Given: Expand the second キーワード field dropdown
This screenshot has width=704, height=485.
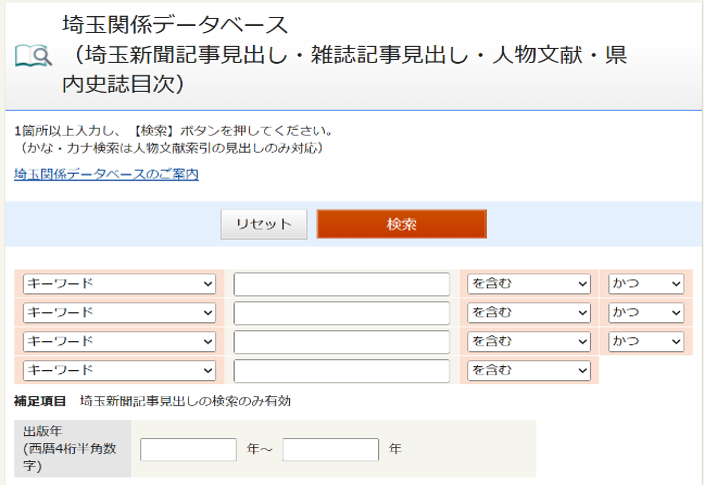Looking at the screenshot, I should point(119,313).
